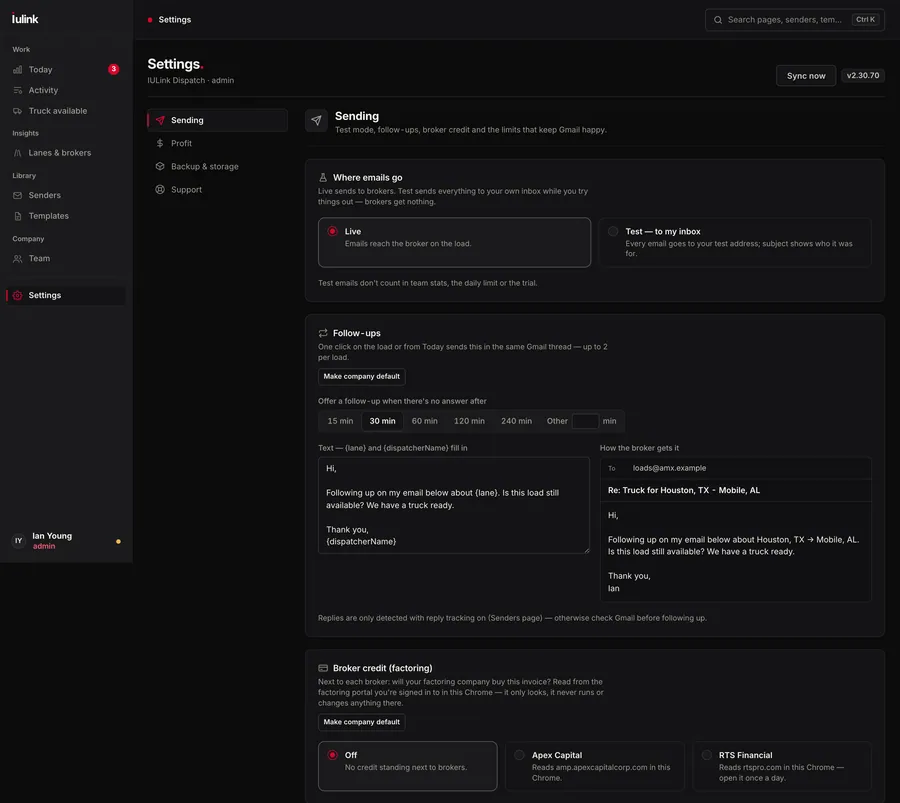Open the Templates library

click(65, 216)
